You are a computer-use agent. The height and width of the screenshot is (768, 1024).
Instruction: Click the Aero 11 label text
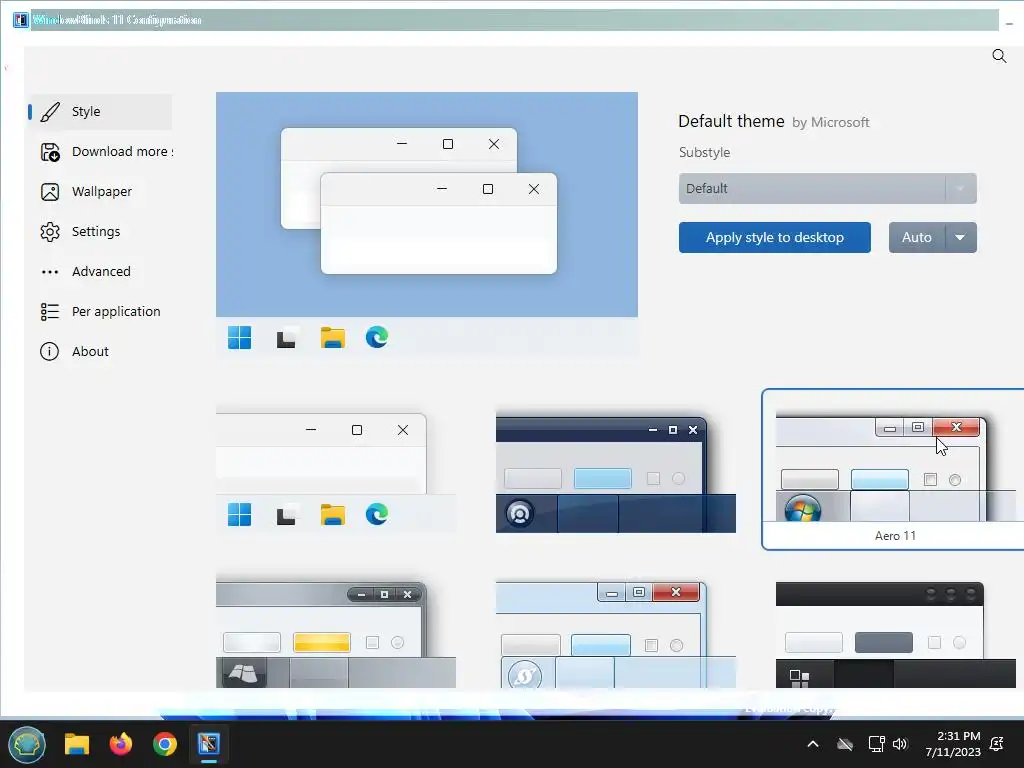click(x=895, y=536)
